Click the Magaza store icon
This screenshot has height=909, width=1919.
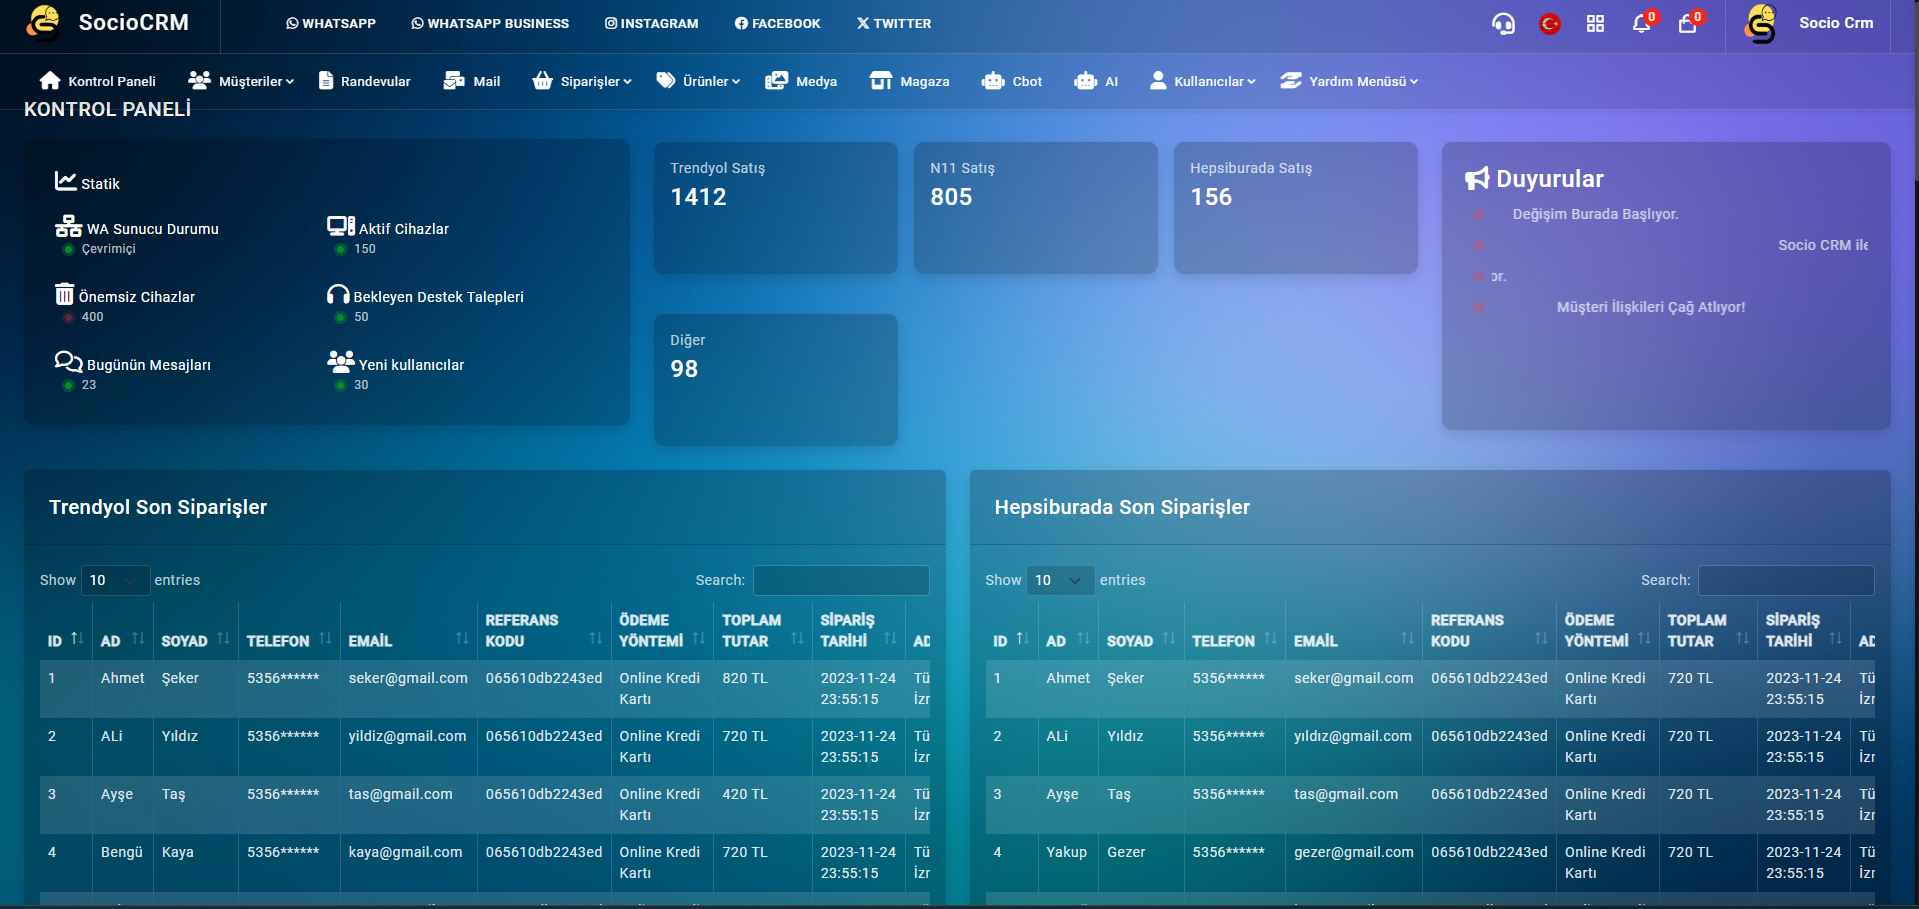pos(881,81)
